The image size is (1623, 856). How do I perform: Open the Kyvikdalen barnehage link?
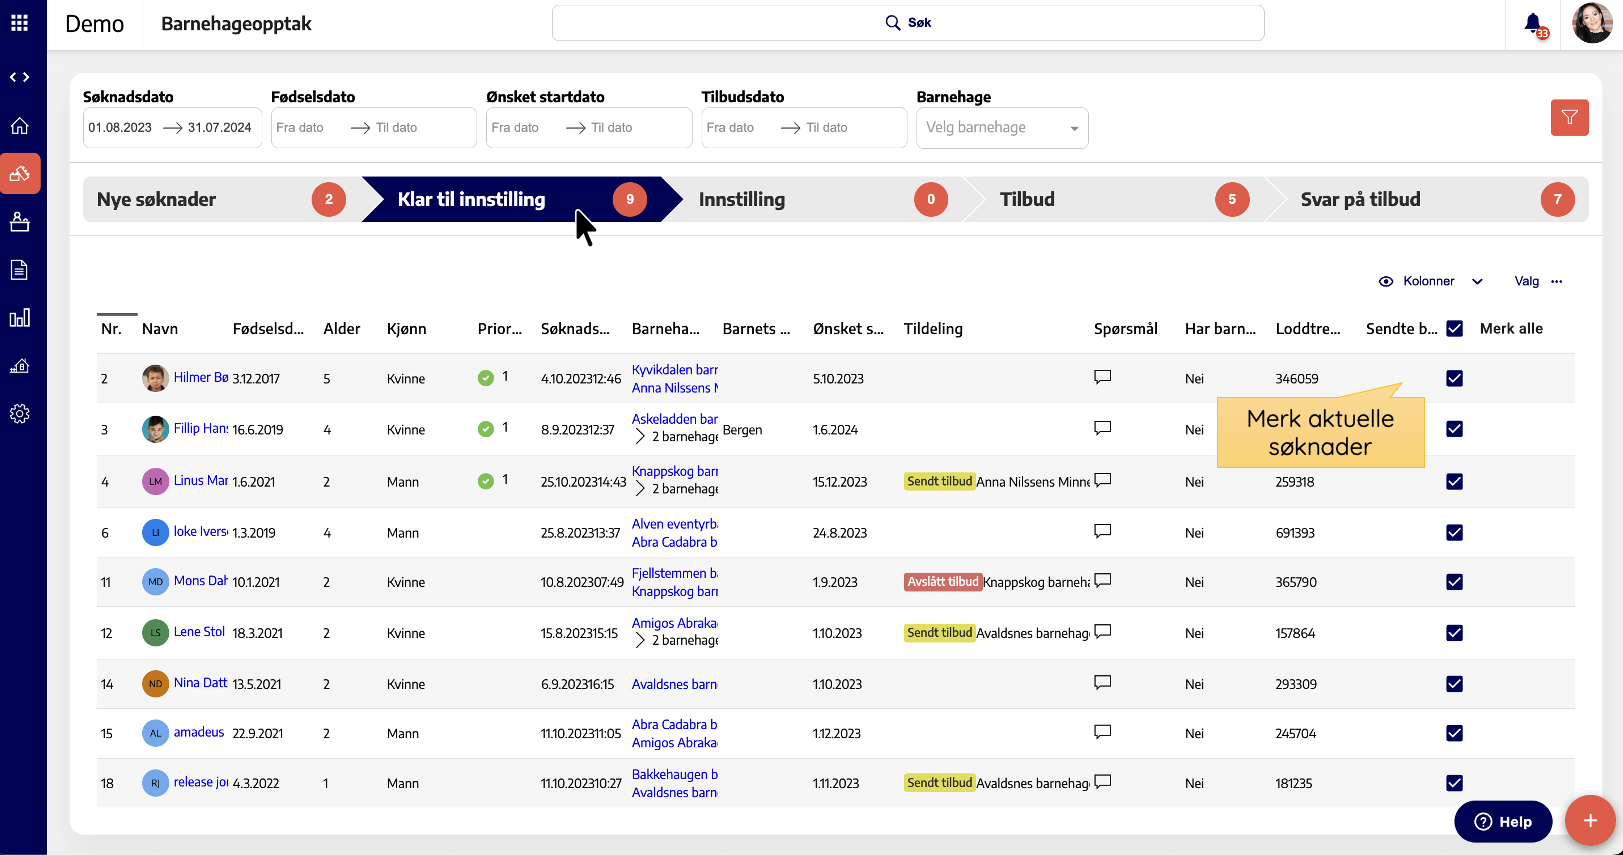click(675, 370)
